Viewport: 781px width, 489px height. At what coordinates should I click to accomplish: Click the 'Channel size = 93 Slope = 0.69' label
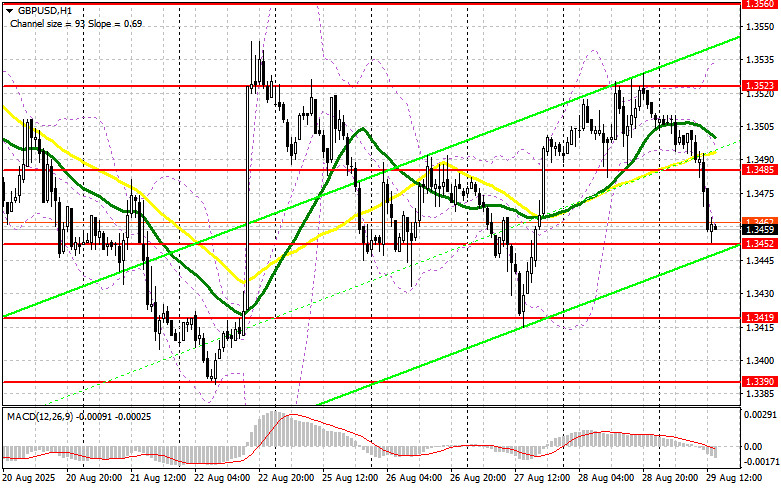click(x=76, y=23)
